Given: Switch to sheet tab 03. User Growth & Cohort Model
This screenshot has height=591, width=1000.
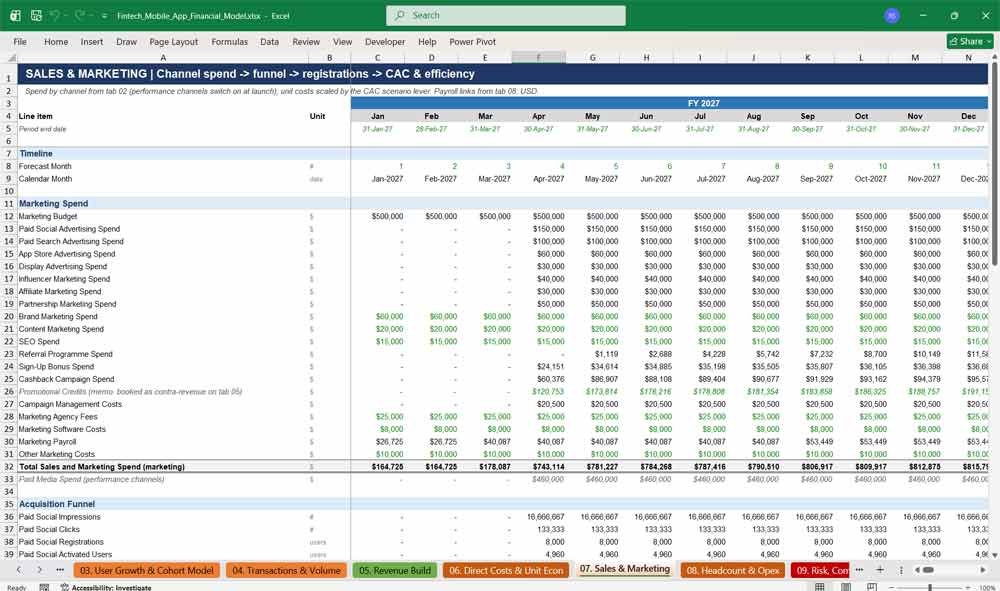Looking at the screenshot, I should click(147, 571).
